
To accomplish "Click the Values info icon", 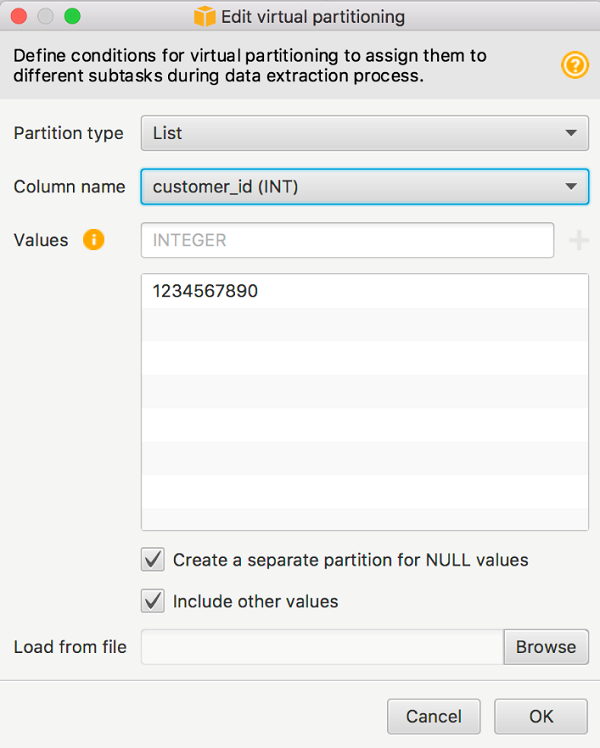I will (x=94, y=240).
